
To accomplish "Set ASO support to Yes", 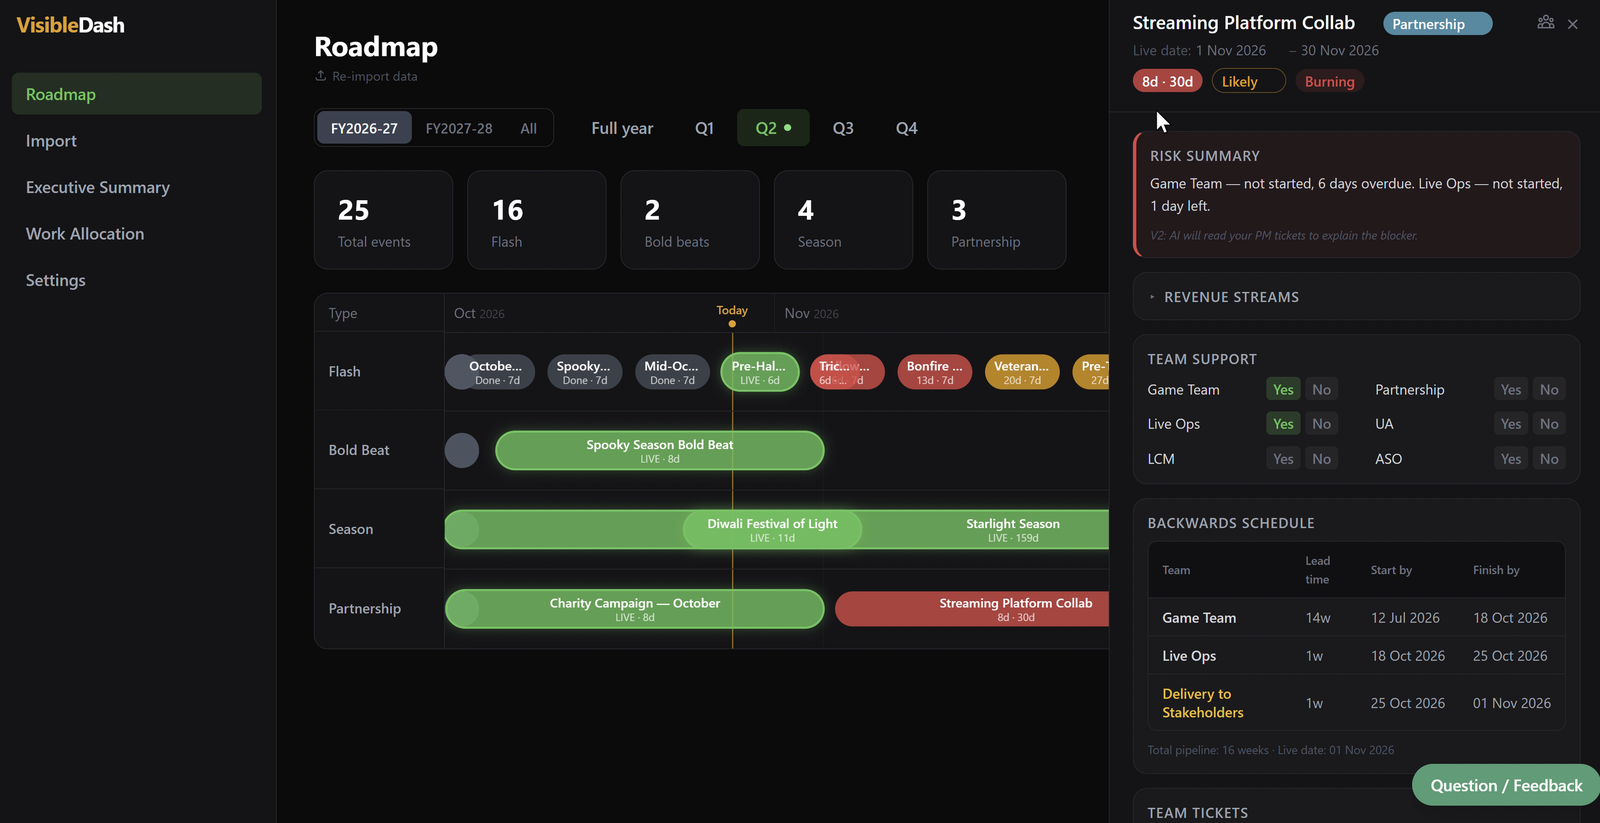I will (1511, 459).
